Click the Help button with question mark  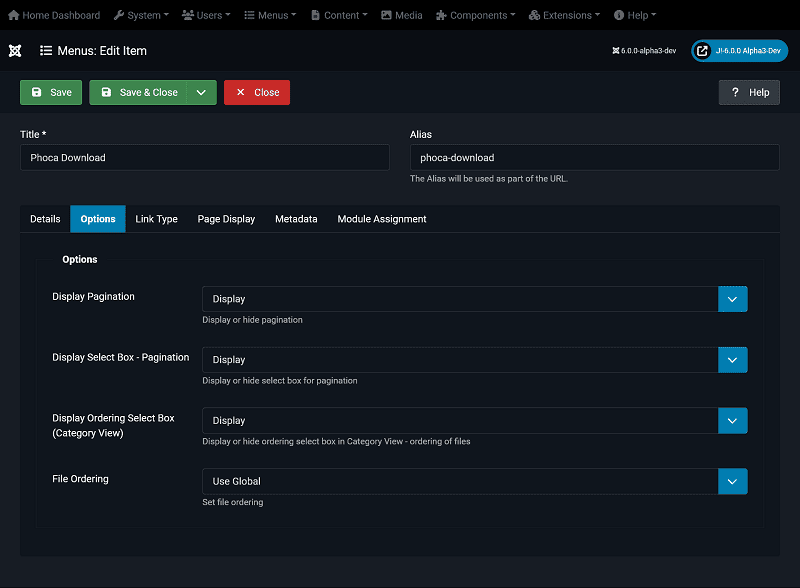(x=749, y=92)
